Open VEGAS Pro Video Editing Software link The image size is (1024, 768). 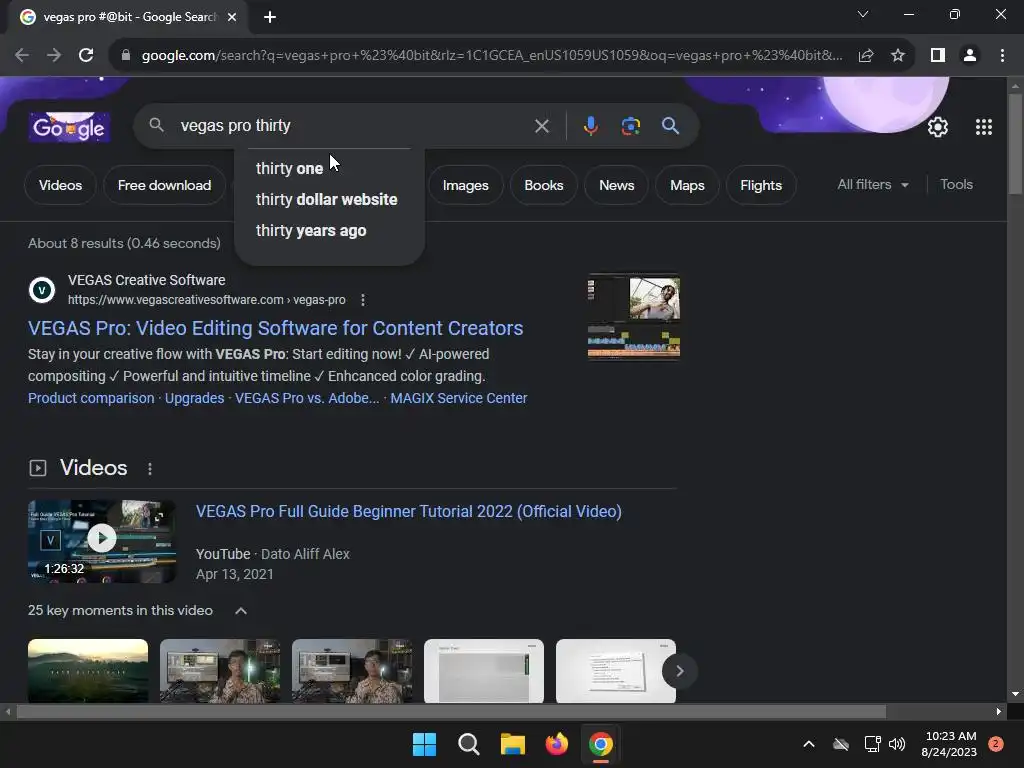(x=276, y=328)
